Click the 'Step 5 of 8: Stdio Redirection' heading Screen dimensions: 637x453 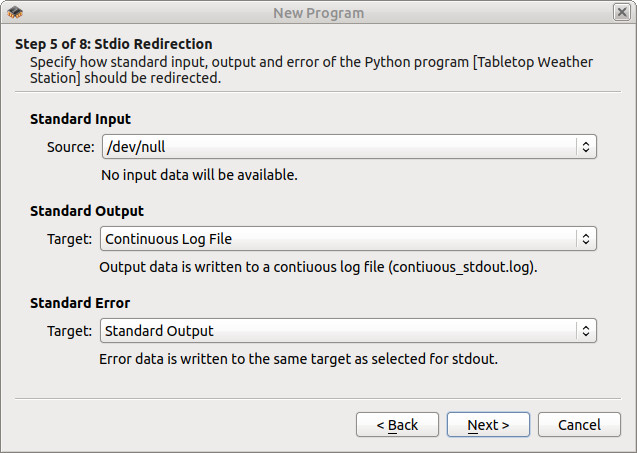tap(114, 44)
